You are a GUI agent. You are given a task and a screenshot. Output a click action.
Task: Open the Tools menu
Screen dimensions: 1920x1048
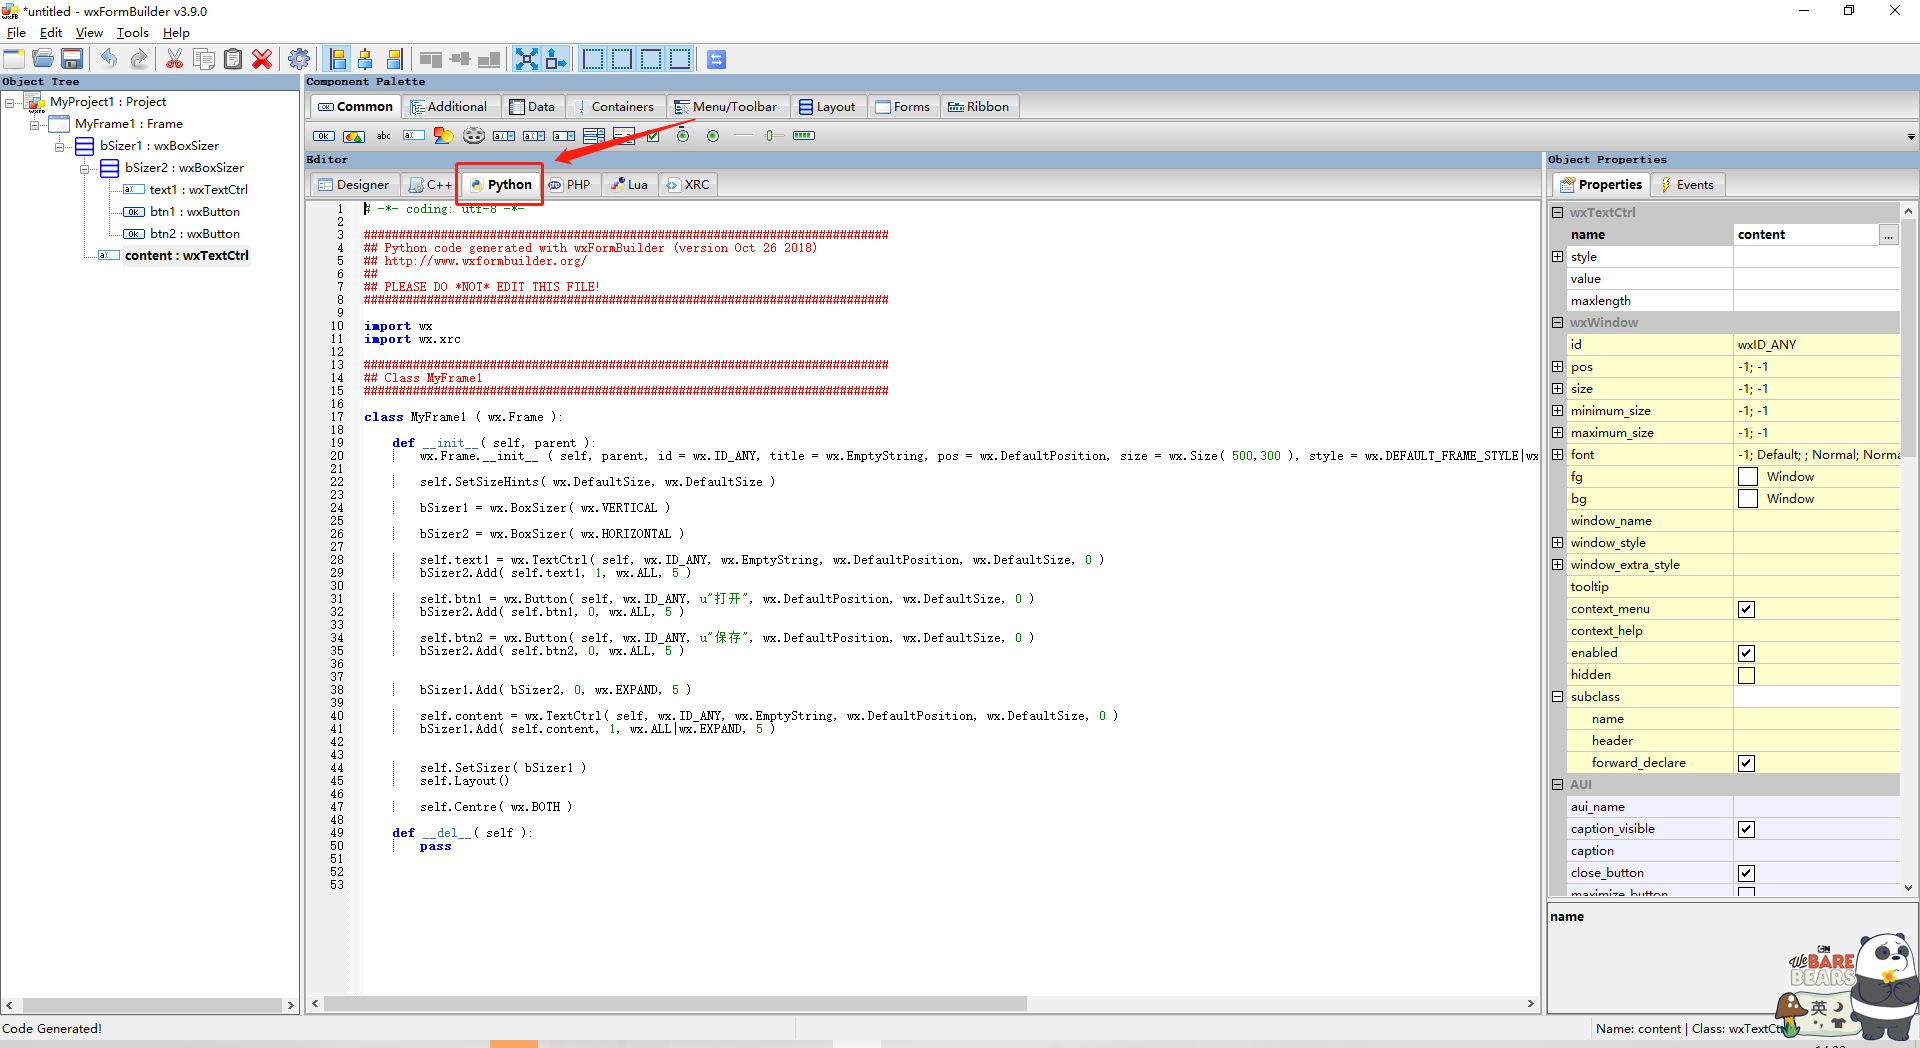point(132,33)
